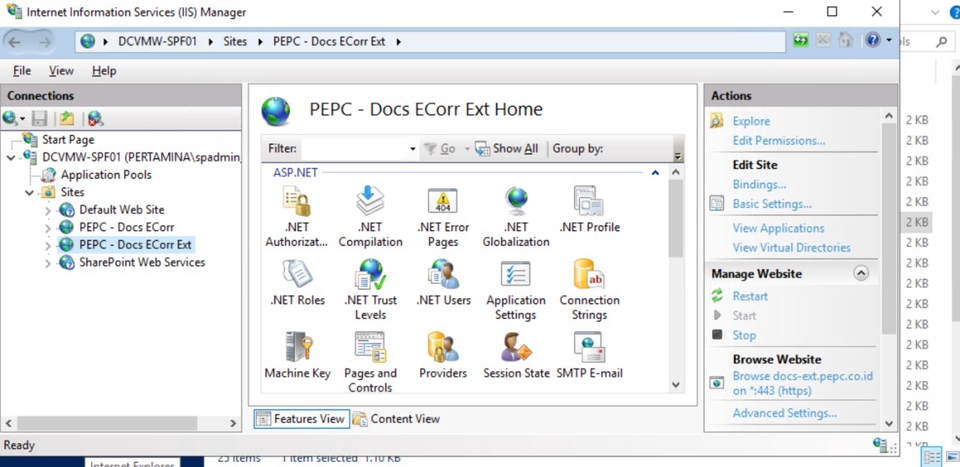Image resolution: width=960 pixels, height=467 pixels.
Task: Open the Filter dropdown arrow
Action: coord(412,149)
